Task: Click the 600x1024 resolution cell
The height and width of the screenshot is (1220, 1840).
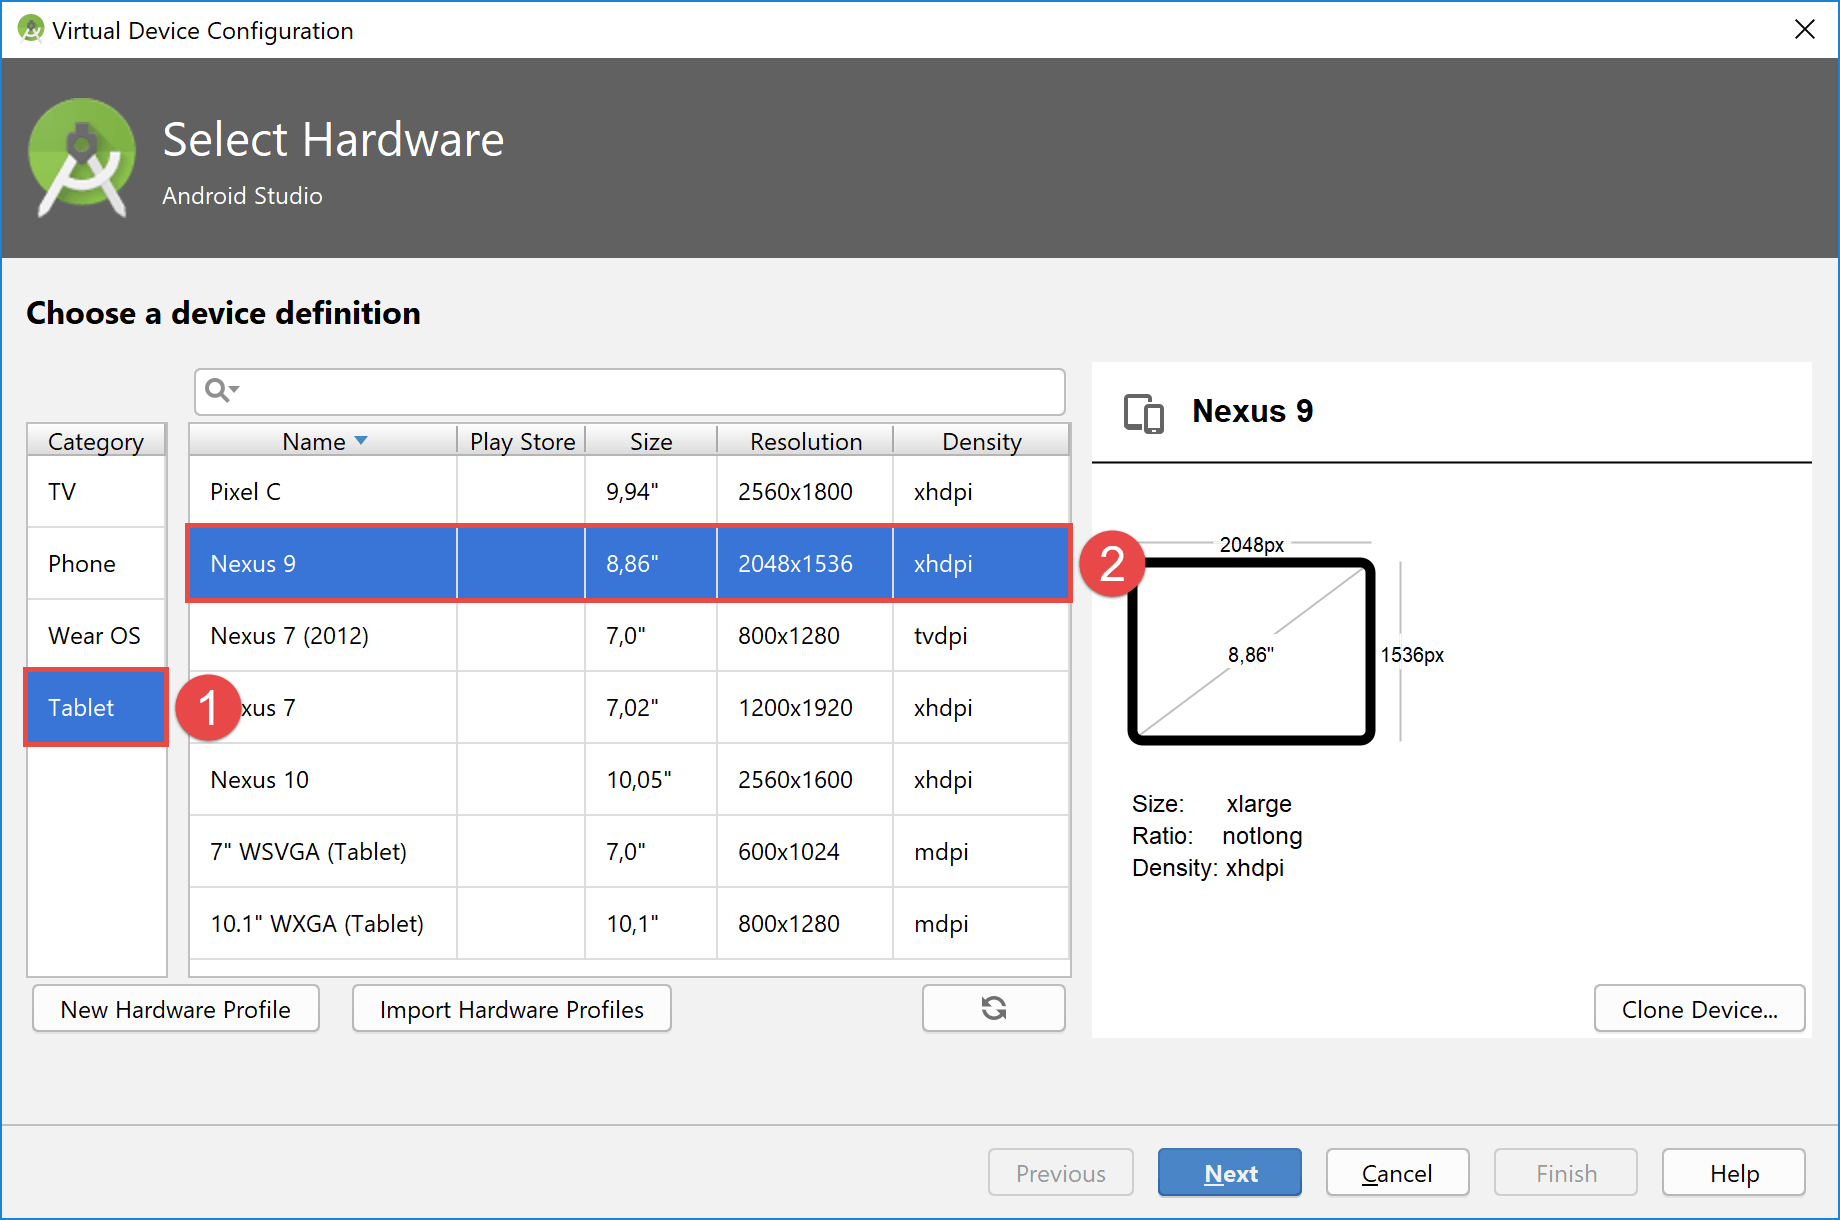Action: pyautogui.click(x=805, y=851)
